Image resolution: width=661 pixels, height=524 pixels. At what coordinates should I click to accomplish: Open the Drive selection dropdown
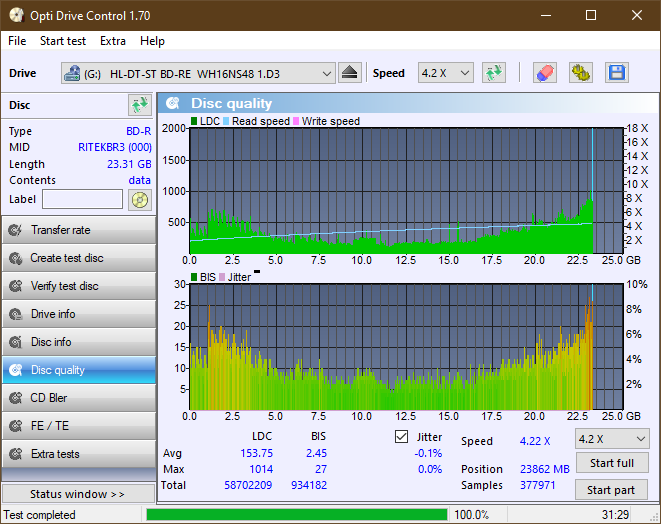pyautogui.click(x=198, y=73)
